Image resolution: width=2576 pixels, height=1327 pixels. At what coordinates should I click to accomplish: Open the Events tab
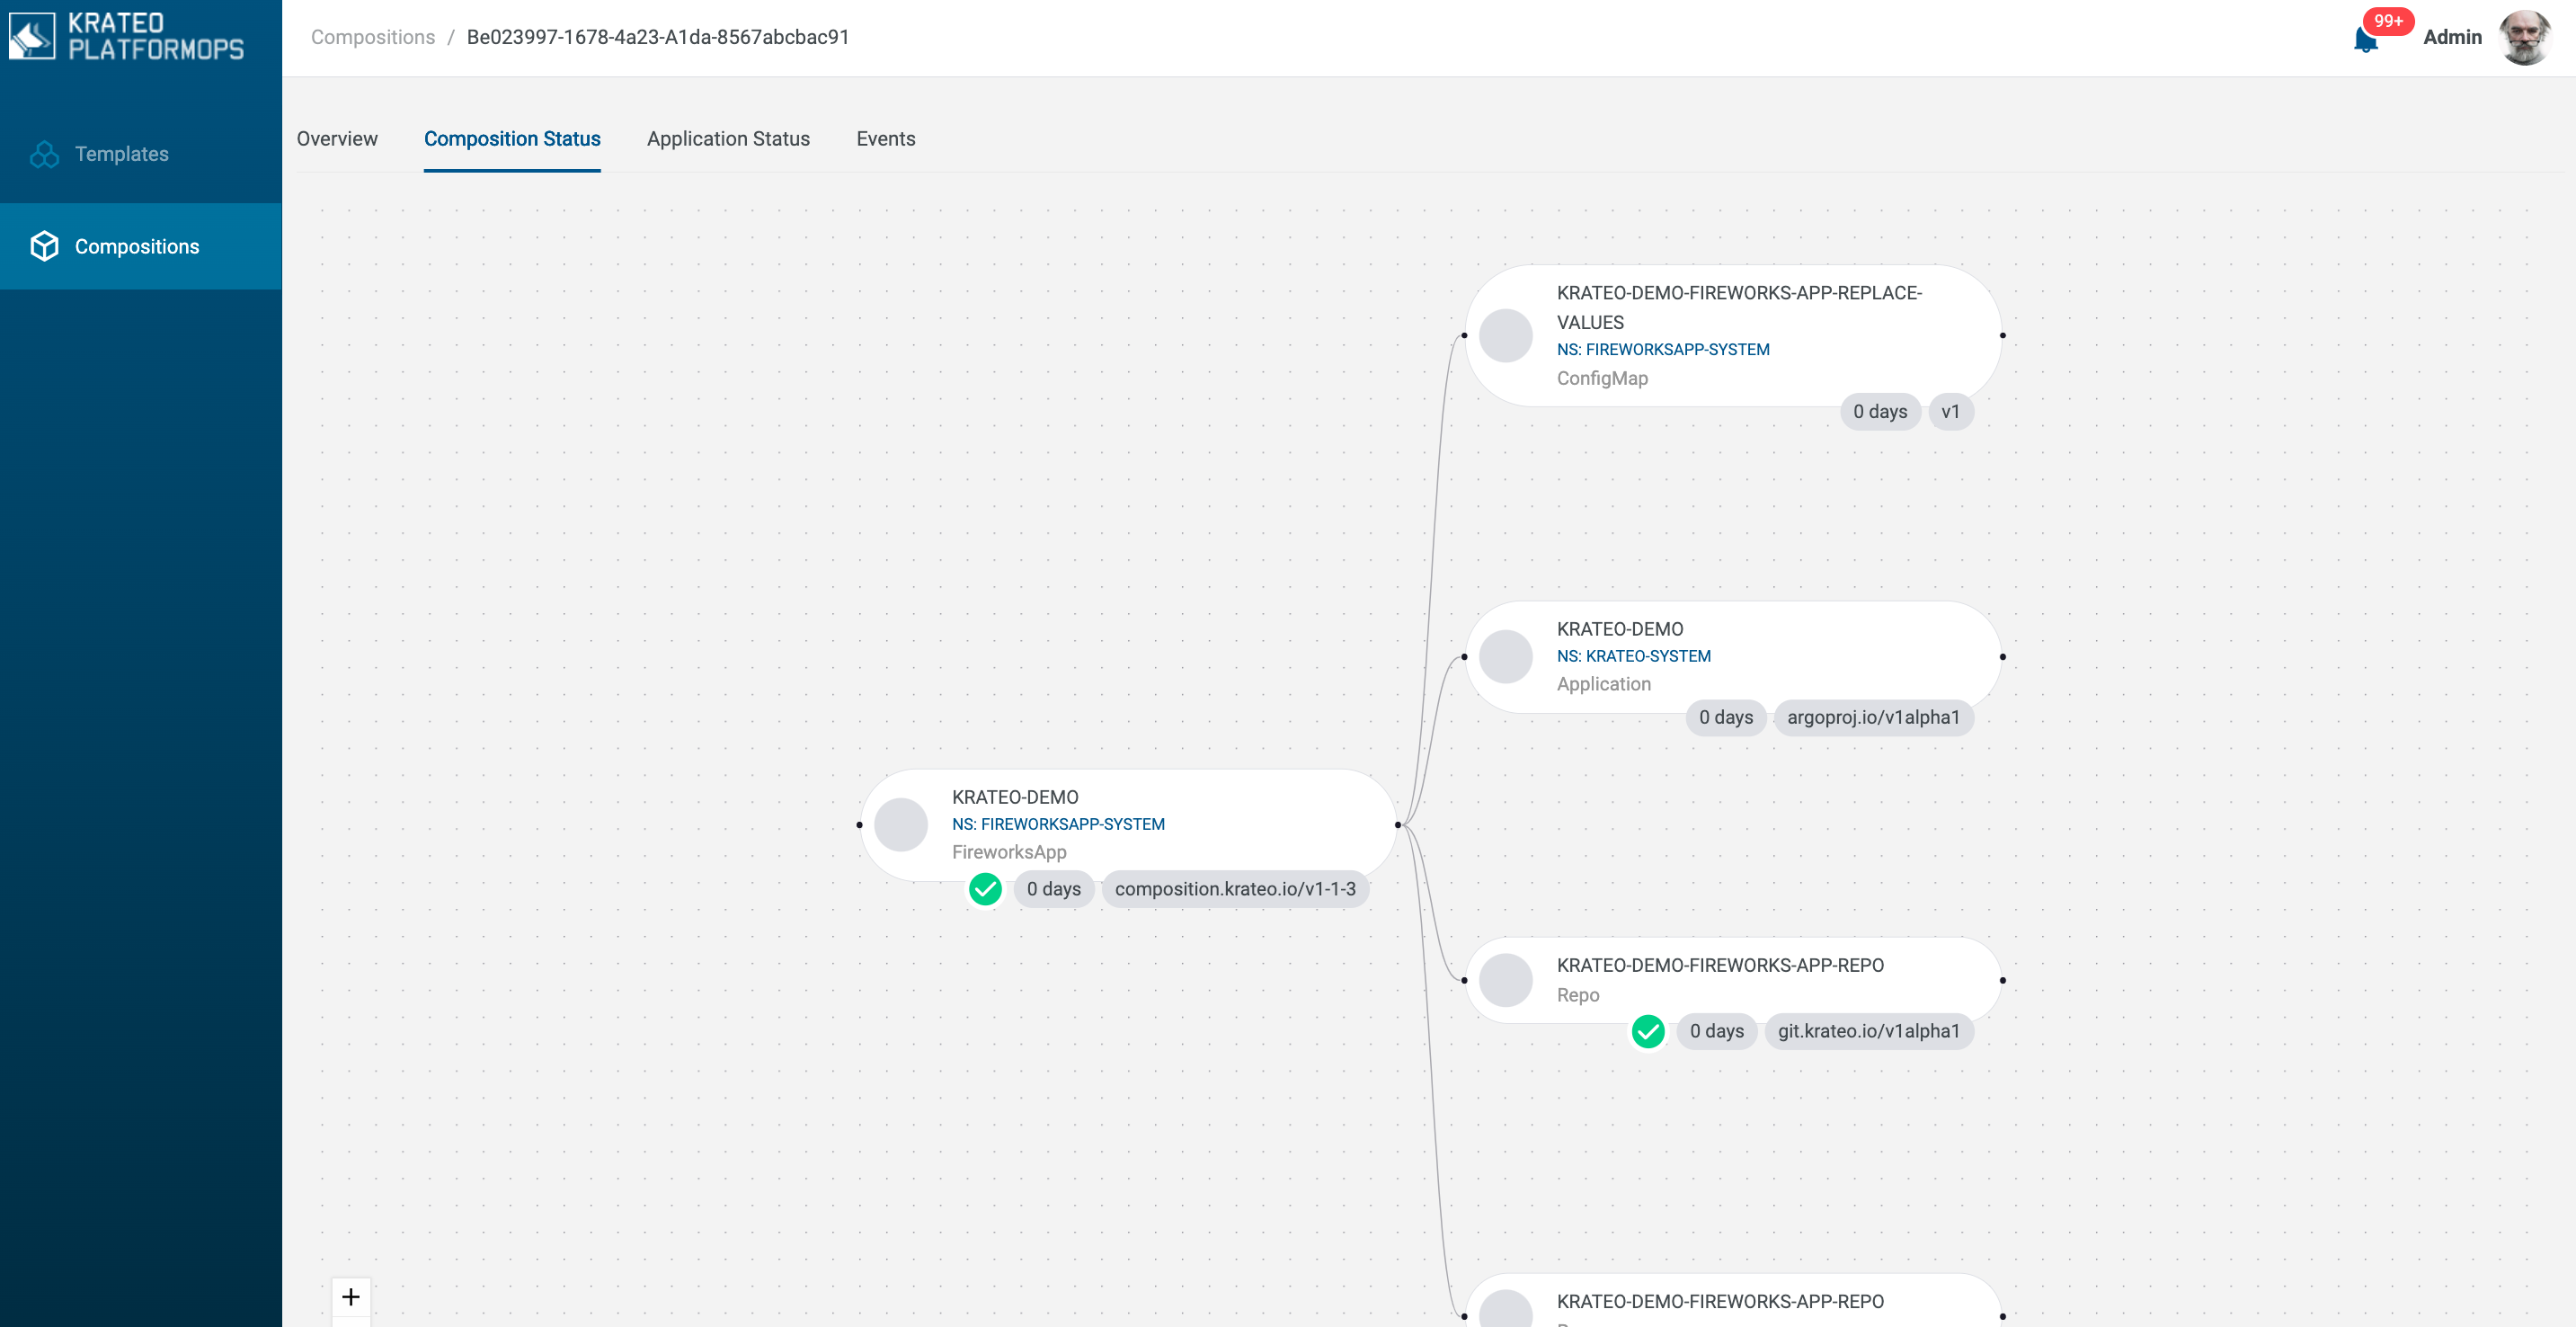[885, 139]
